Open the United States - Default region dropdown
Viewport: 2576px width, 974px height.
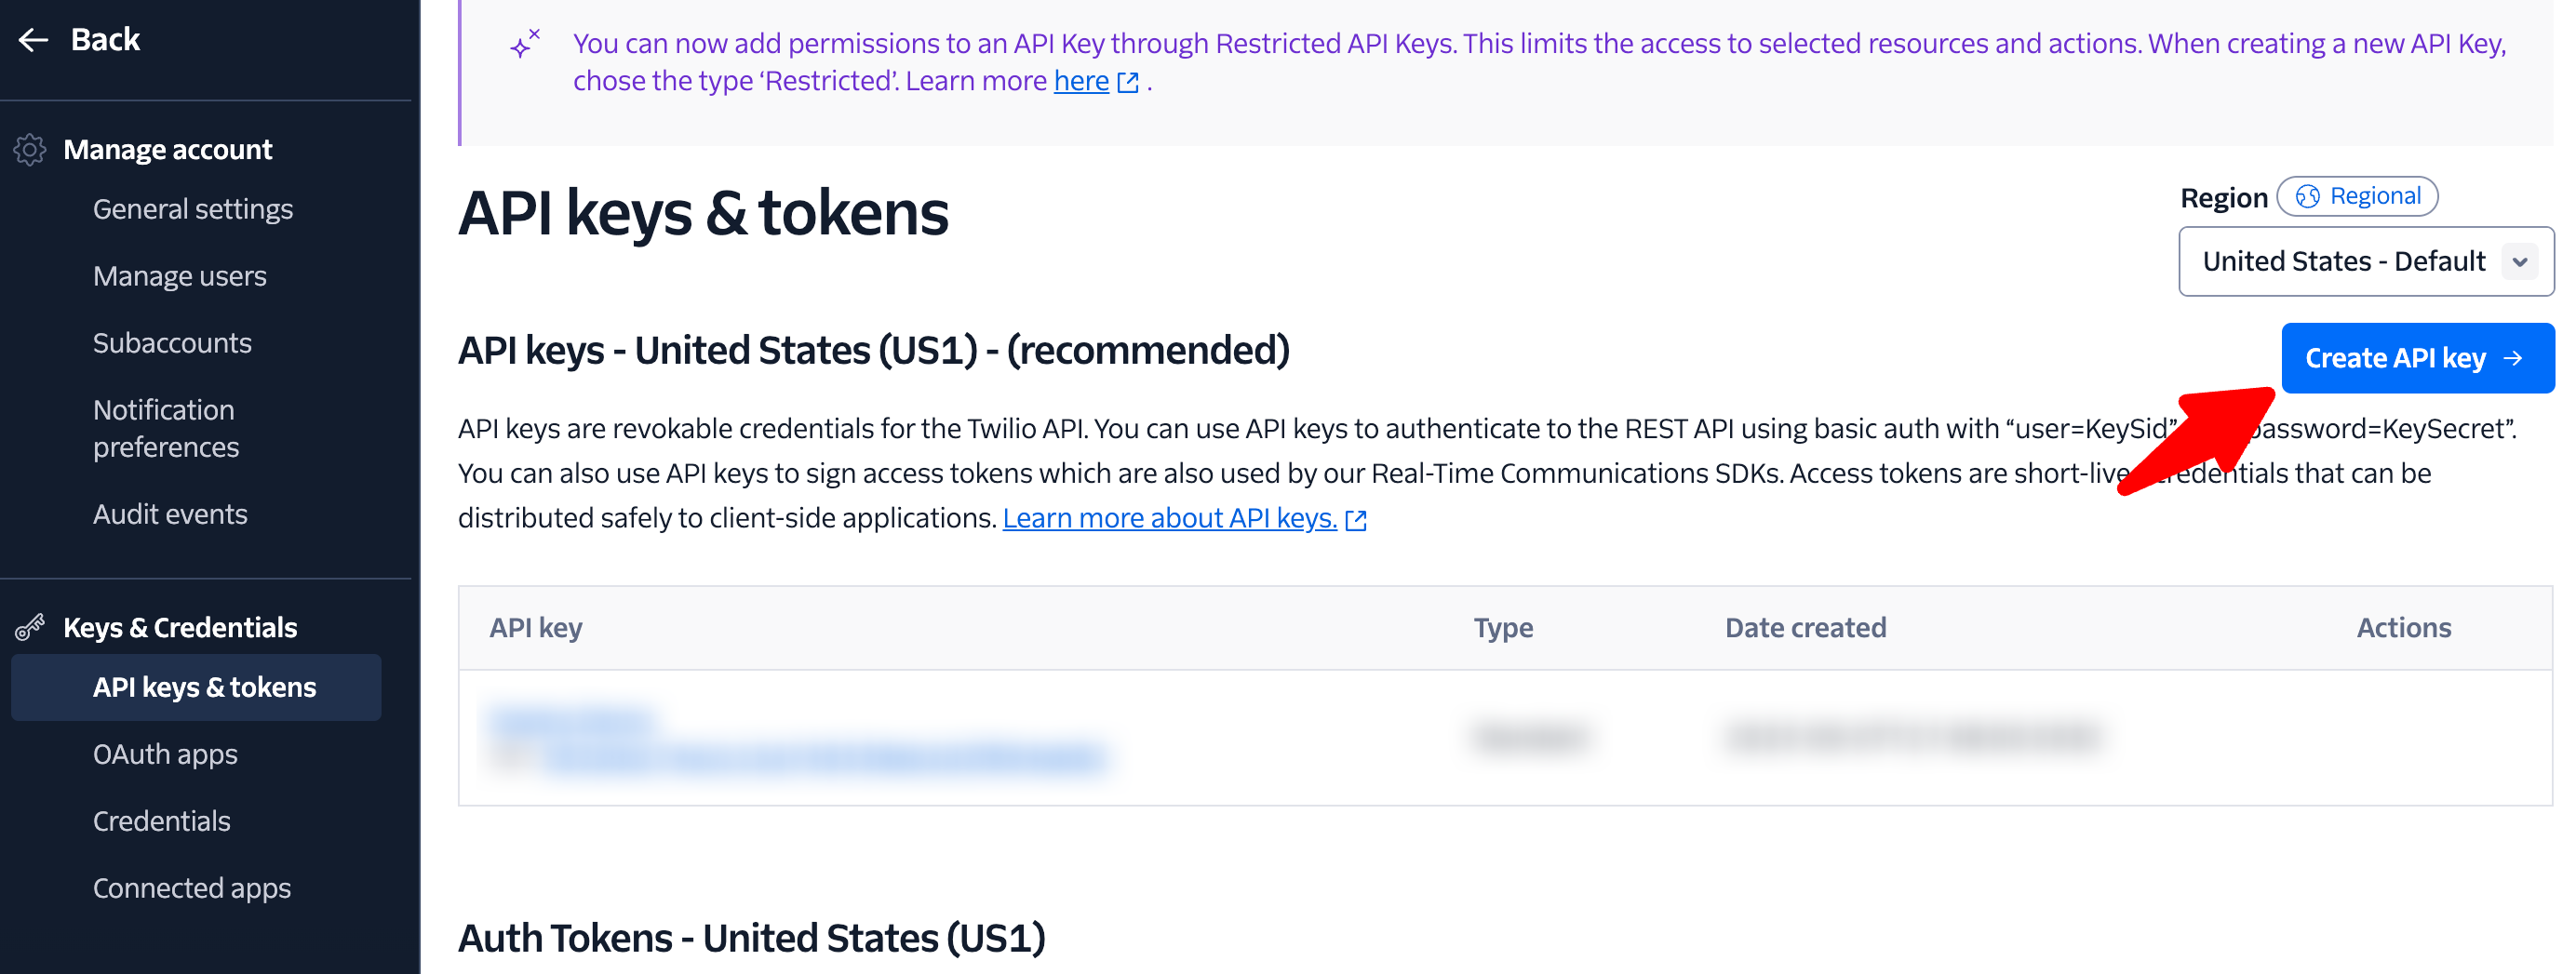[x=2343, y=262]
